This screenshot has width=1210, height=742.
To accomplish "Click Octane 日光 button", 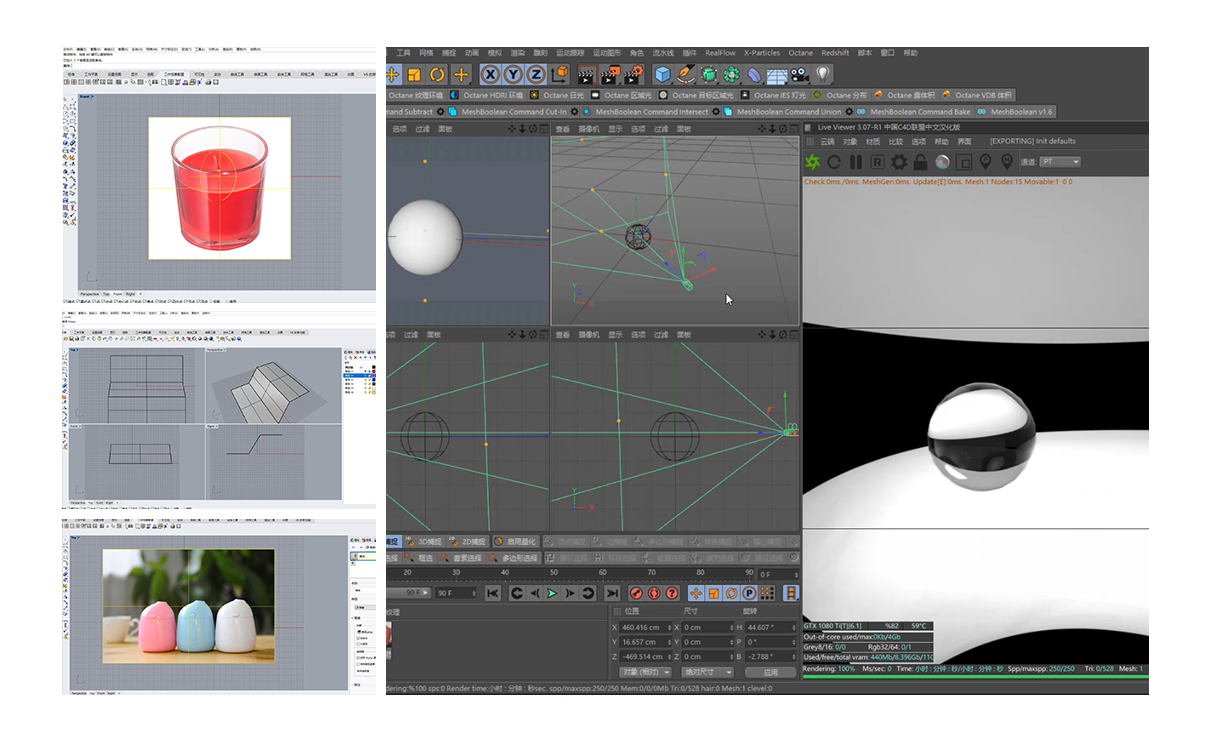I will (x=558, y=95).
